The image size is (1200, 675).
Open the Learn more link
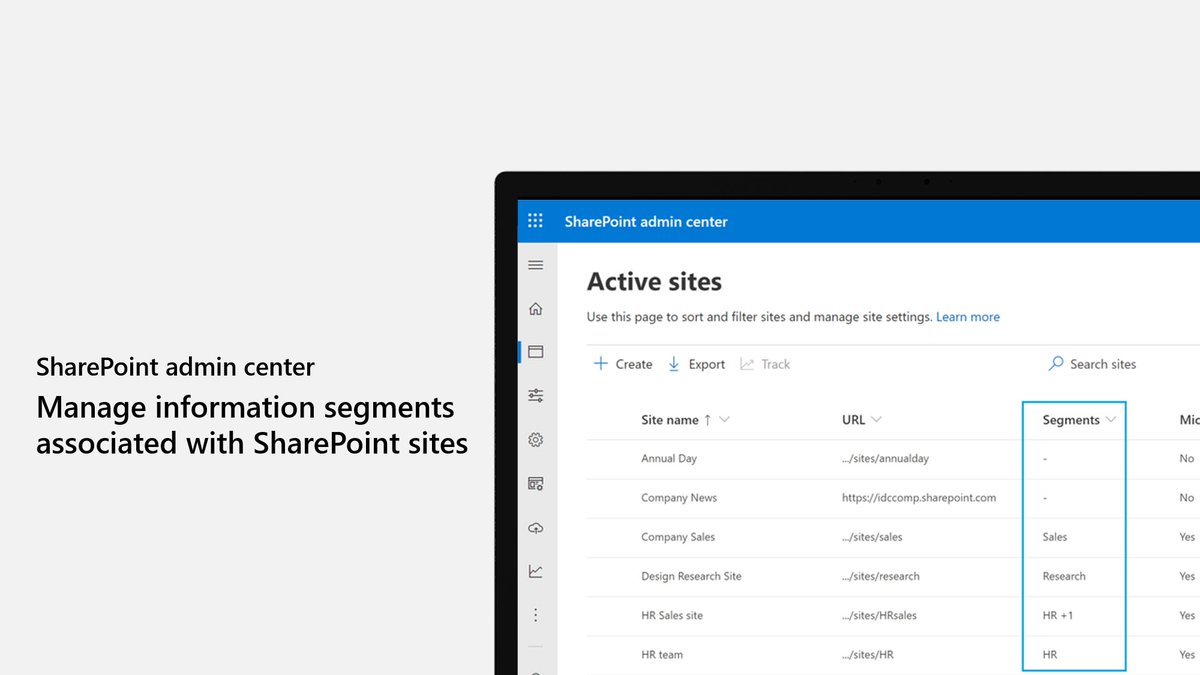pyautogui.click(x=968, y=317)
